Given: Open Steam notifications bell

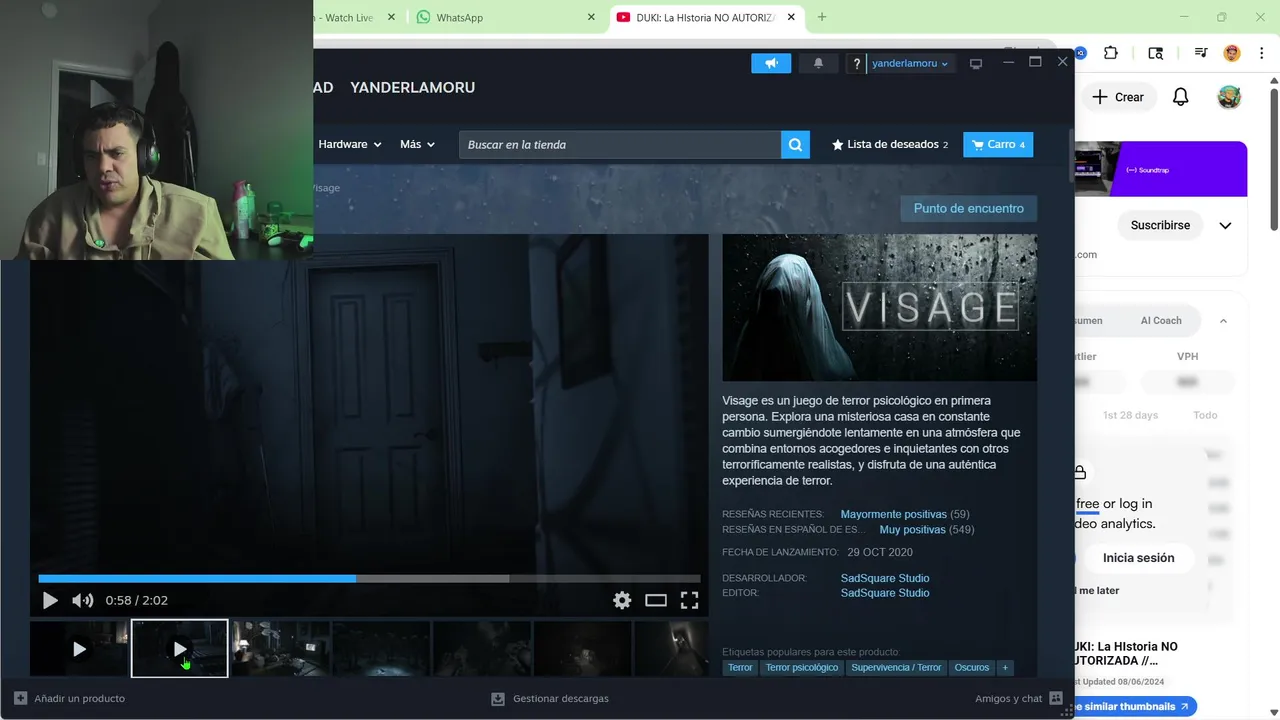Looking at the screenshot, I should (x=818, y=63).
